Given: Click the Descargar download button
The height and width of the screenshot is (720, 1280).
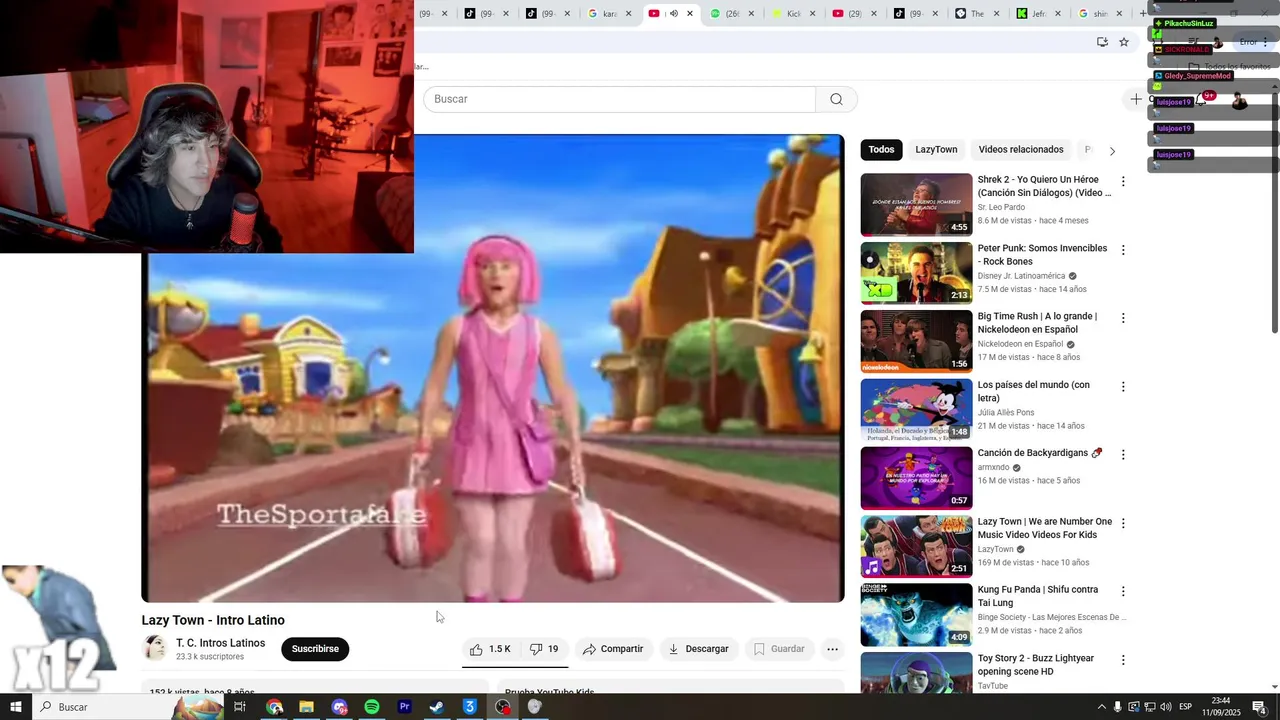Looking at the screenshot, I should click(x=698, y=649).
